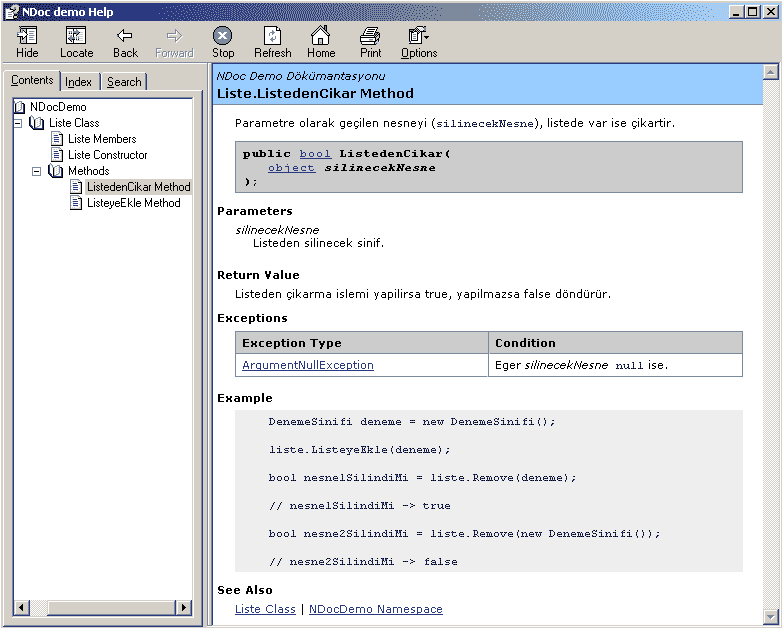The height and width of the screenshot is (628, 782).
Task: Click the Condition column header
Action: click(x=615, y=343)
